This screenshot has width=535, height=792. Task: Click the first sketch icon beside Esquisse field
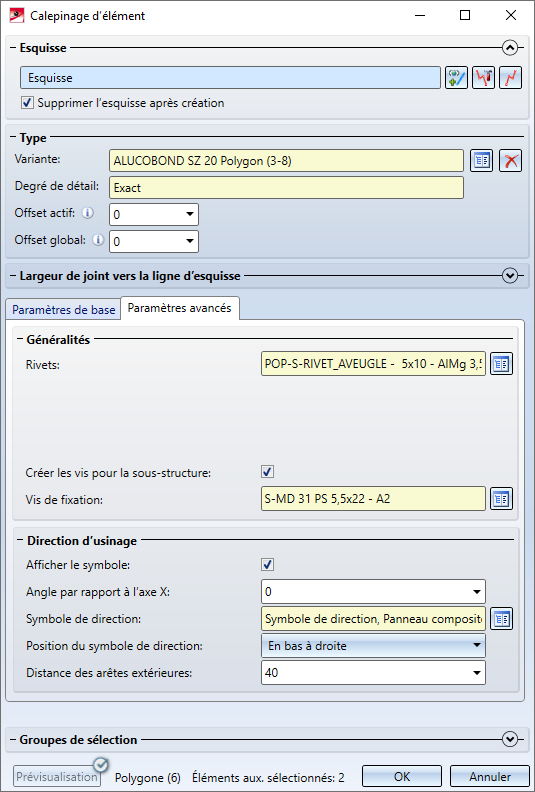456,78
